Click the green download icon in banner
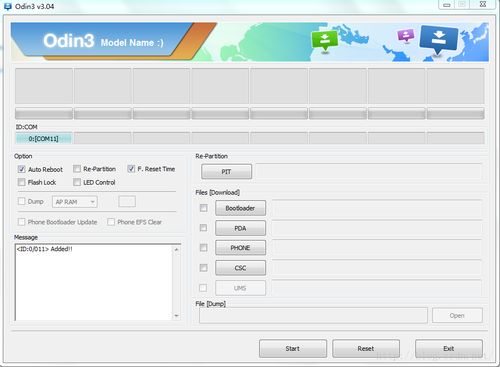This screenshot has width=500, height=367. pyautogui.click(x=324, y=41)
